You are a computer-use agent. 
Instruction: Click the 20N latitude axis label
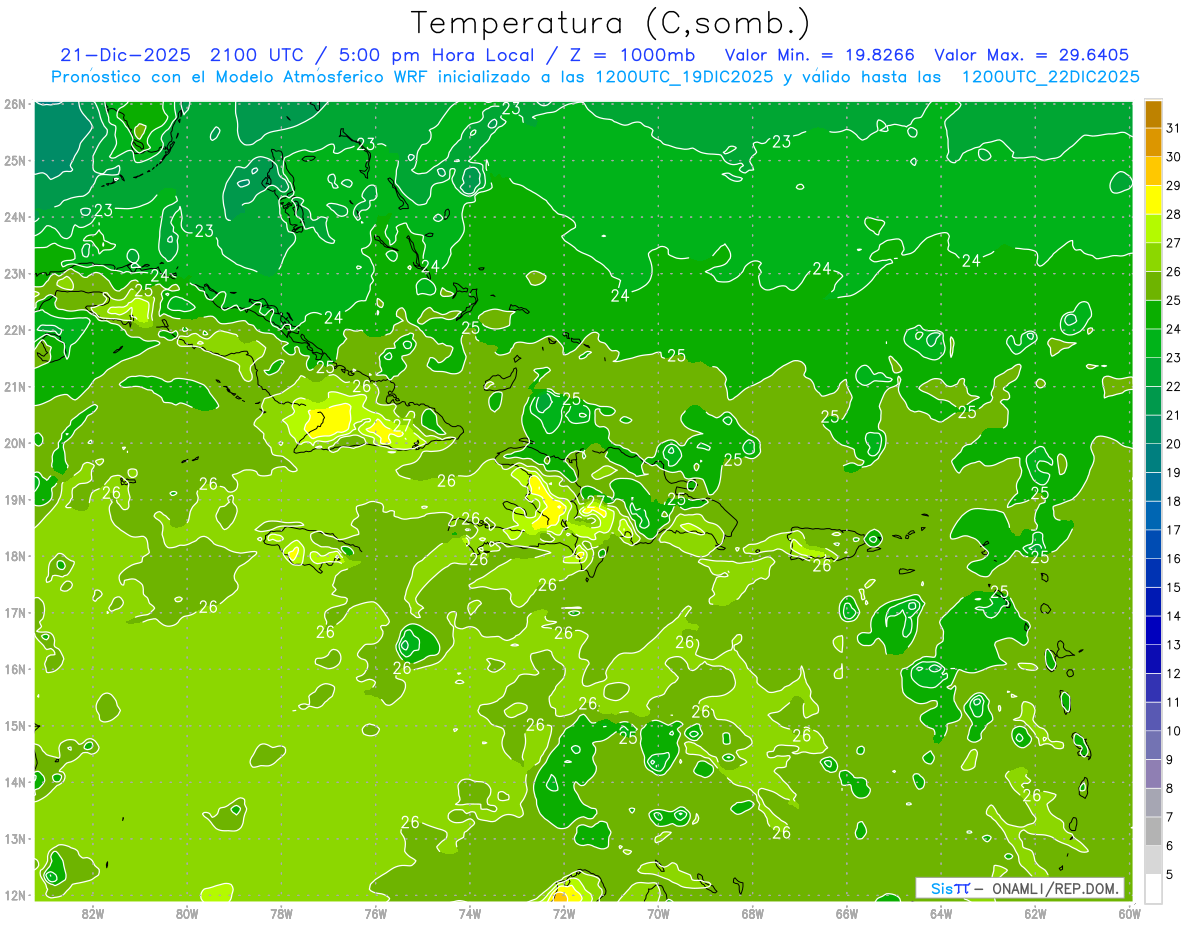coord(15,443)
